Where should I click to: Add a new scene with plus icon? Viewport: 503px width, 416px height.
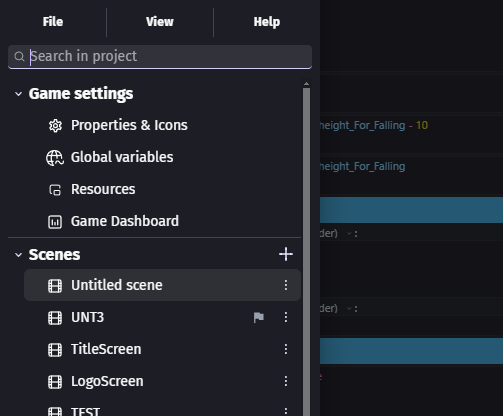coord(286,254)
